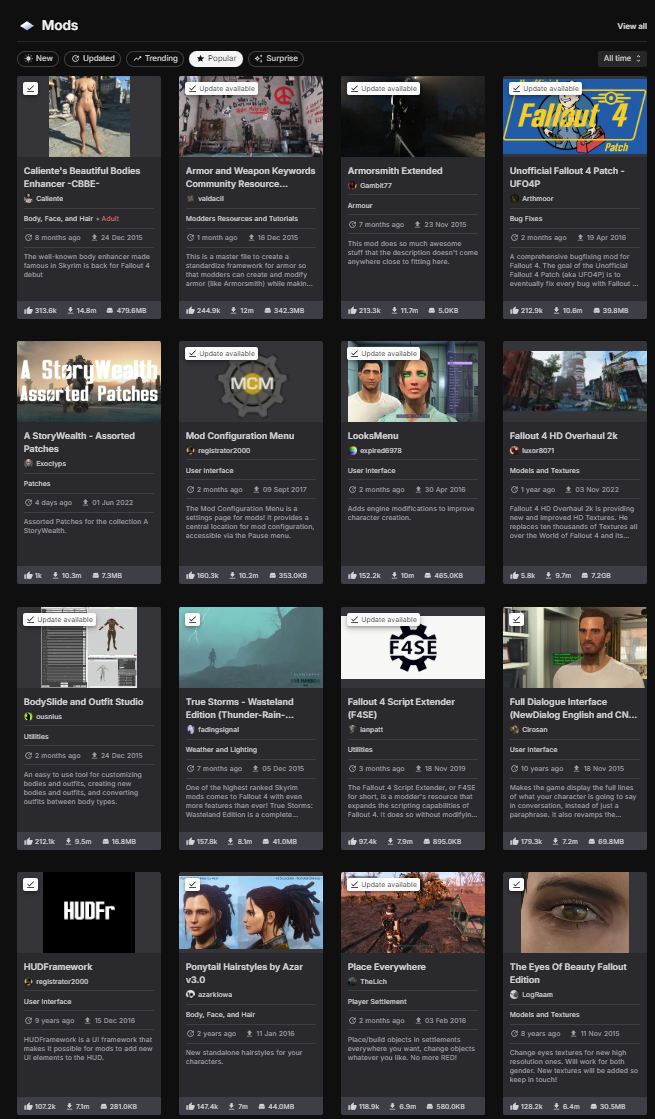This screenshot has height=1119, width=655.
Task: Click file size icon showing 30.5MB
Action: point(595,1106)
